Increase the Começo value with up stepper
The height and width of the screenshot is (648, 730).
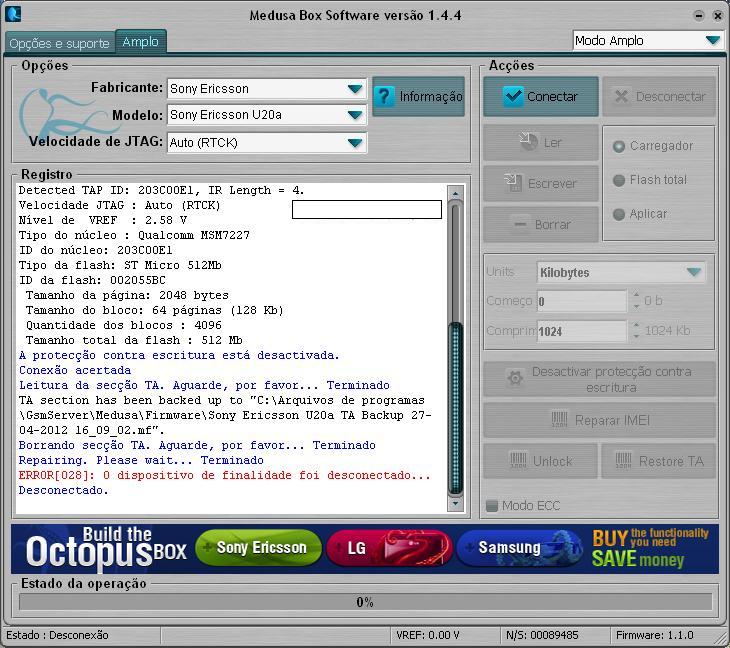pos(636,295)
